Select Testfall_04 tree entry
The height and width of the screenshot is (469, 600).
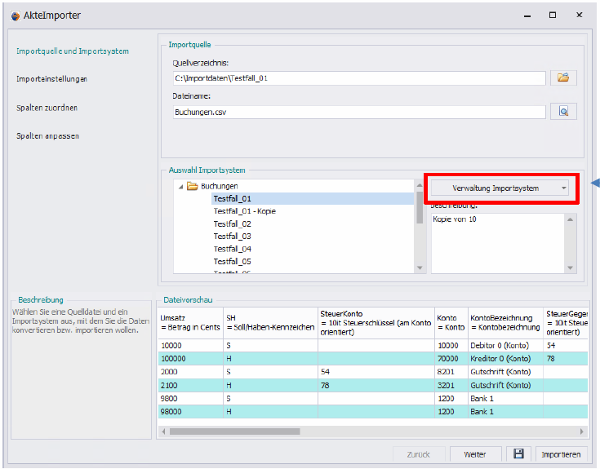tap(232, 249)
